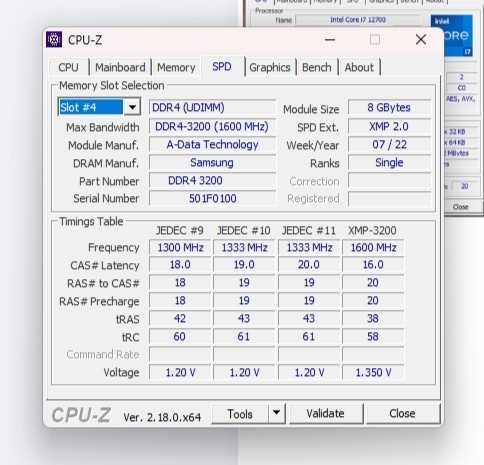This screenshot has height=465, width=484.
Task: Click the Intel Core logo in background window
Action: 456,35
